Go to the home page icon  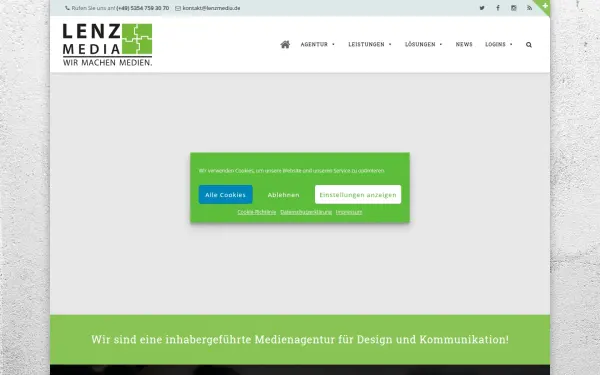point(285,44)
